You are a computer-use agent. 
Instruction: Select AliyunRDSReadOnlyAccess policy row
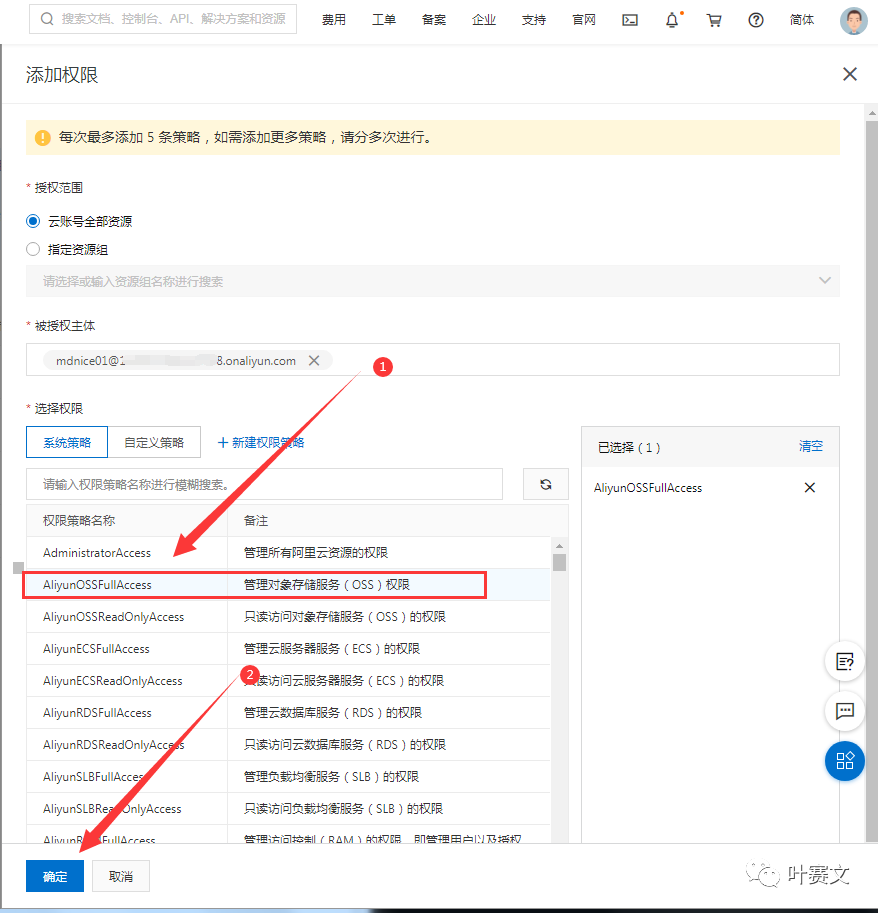pyautogui.click(x=288, y=745)
